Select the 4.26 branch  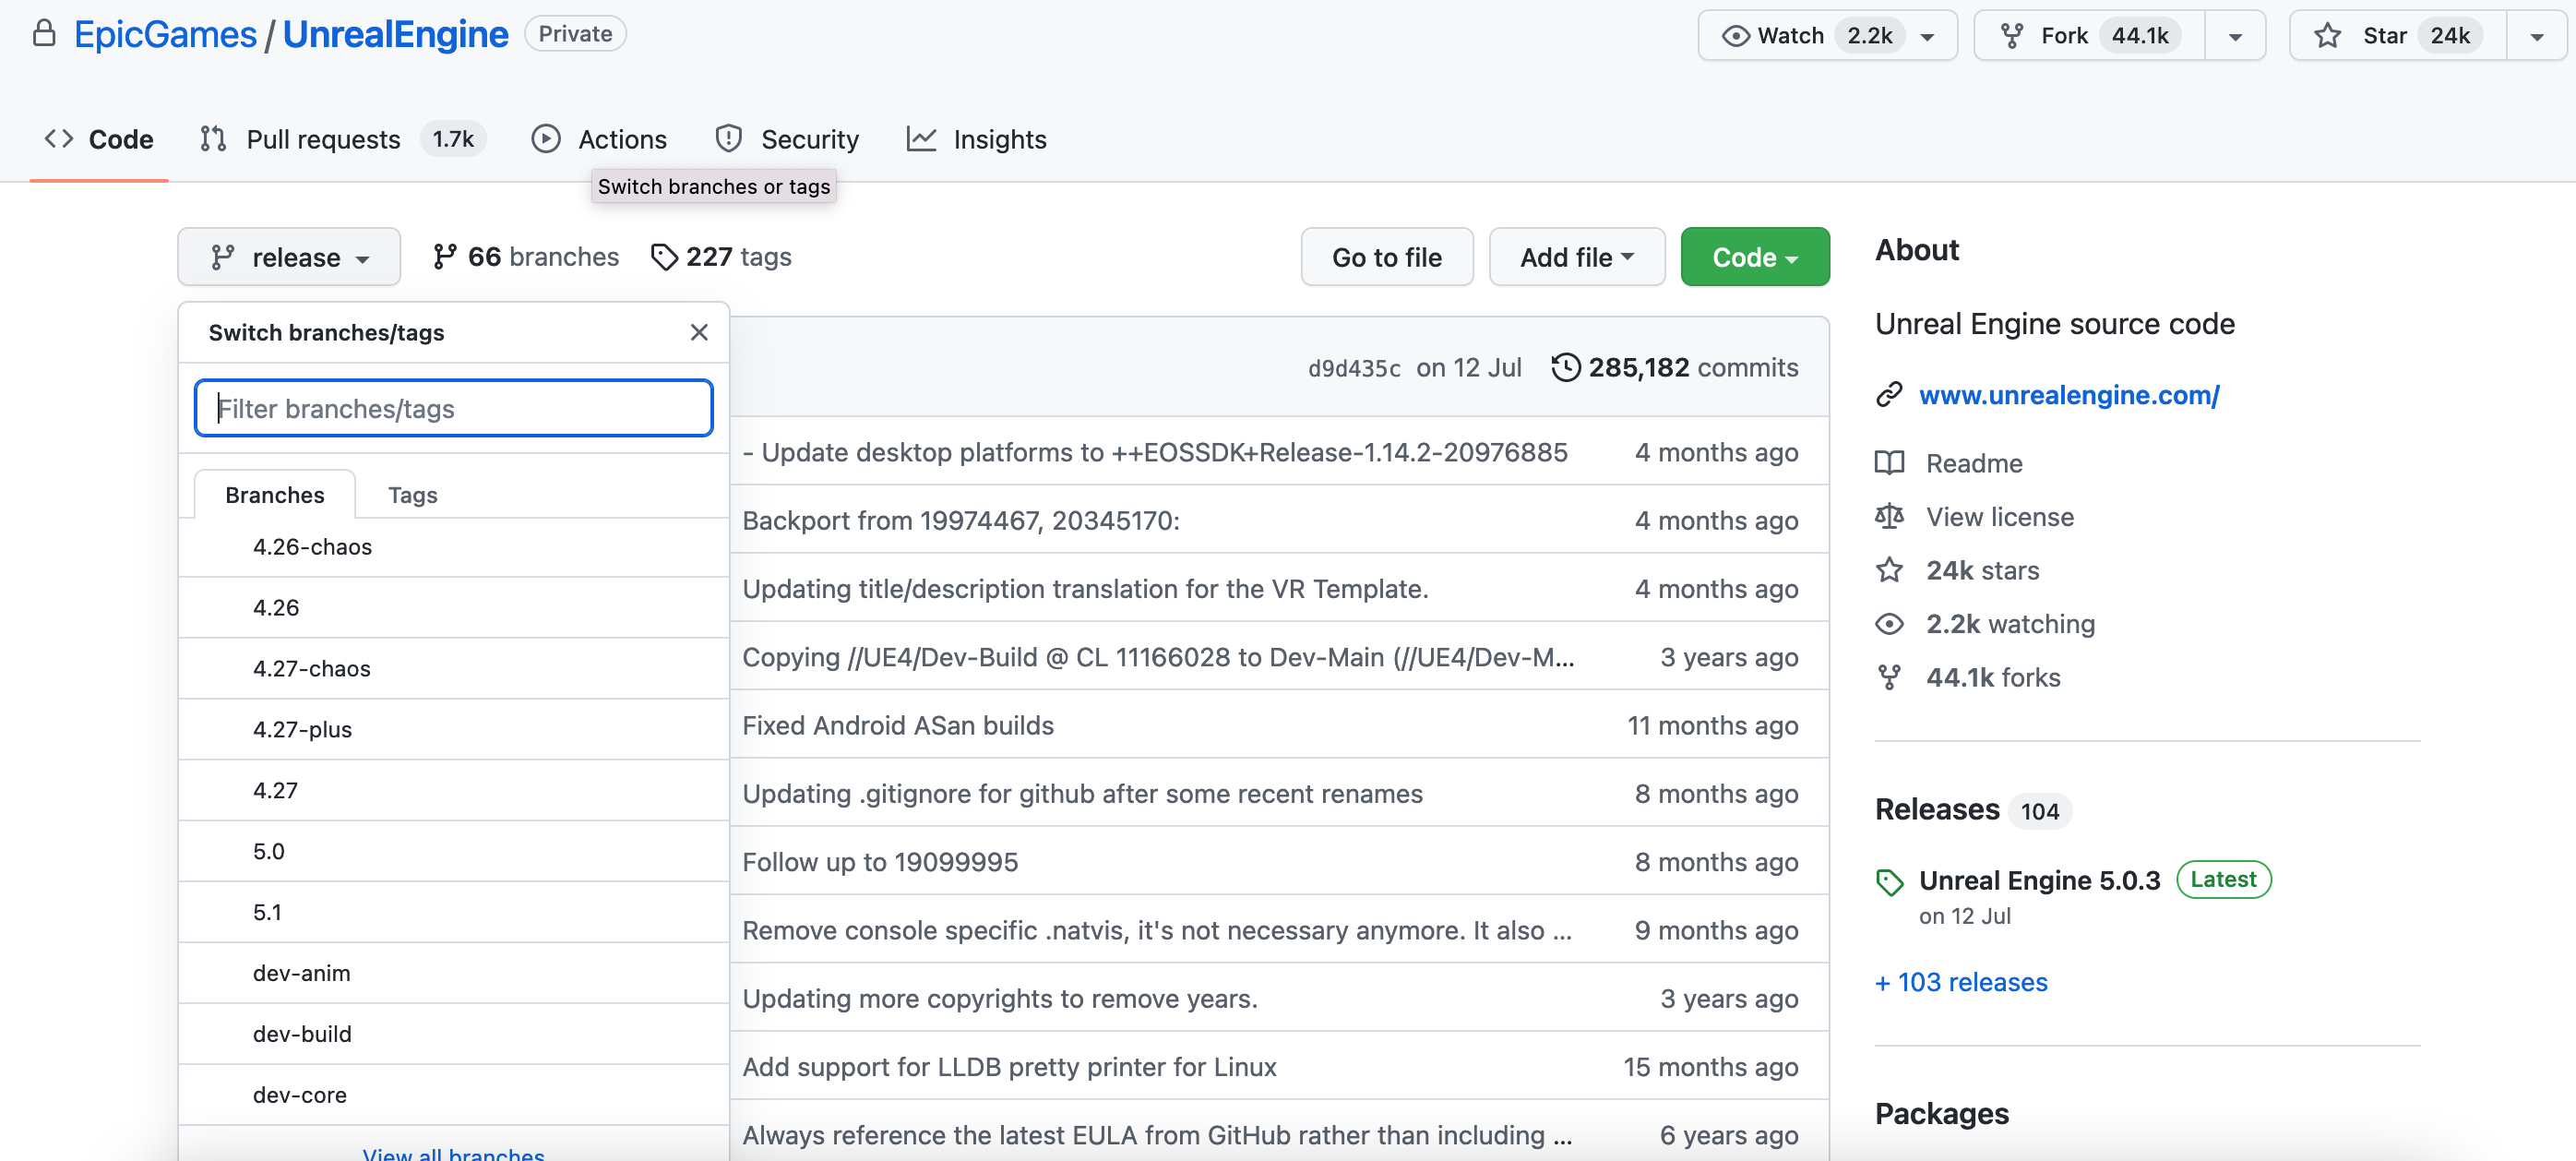point(453,608)
